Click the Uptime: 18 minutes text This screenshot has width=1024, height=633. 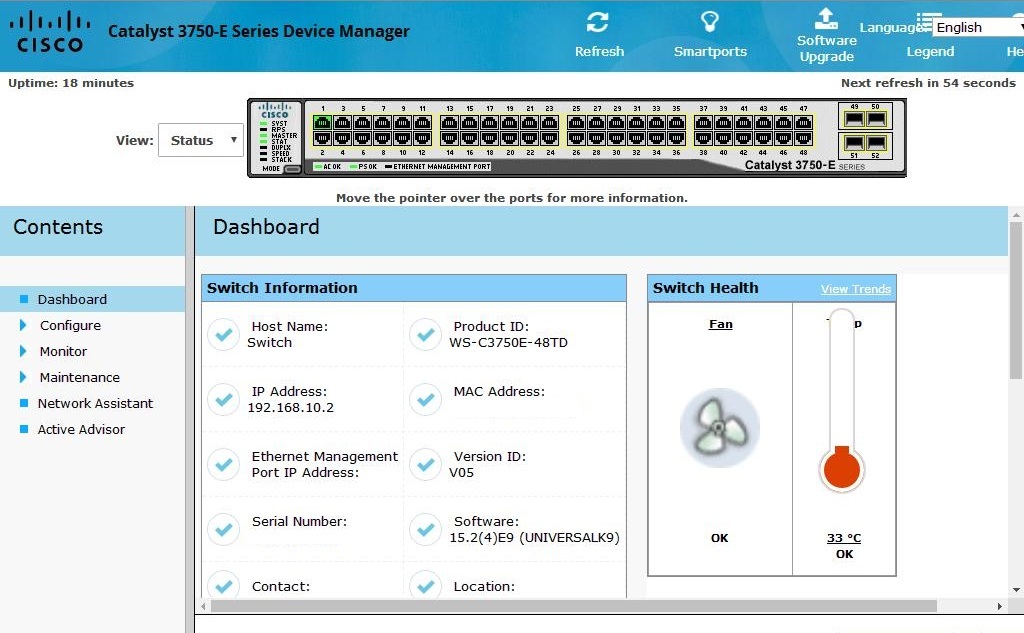71,83
